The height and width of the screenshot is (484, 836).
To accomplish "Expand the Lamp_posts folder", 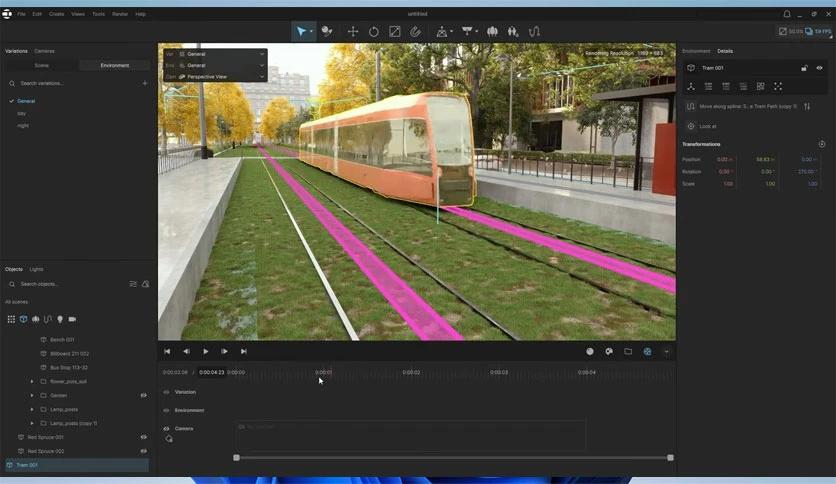I will (32, 409).
